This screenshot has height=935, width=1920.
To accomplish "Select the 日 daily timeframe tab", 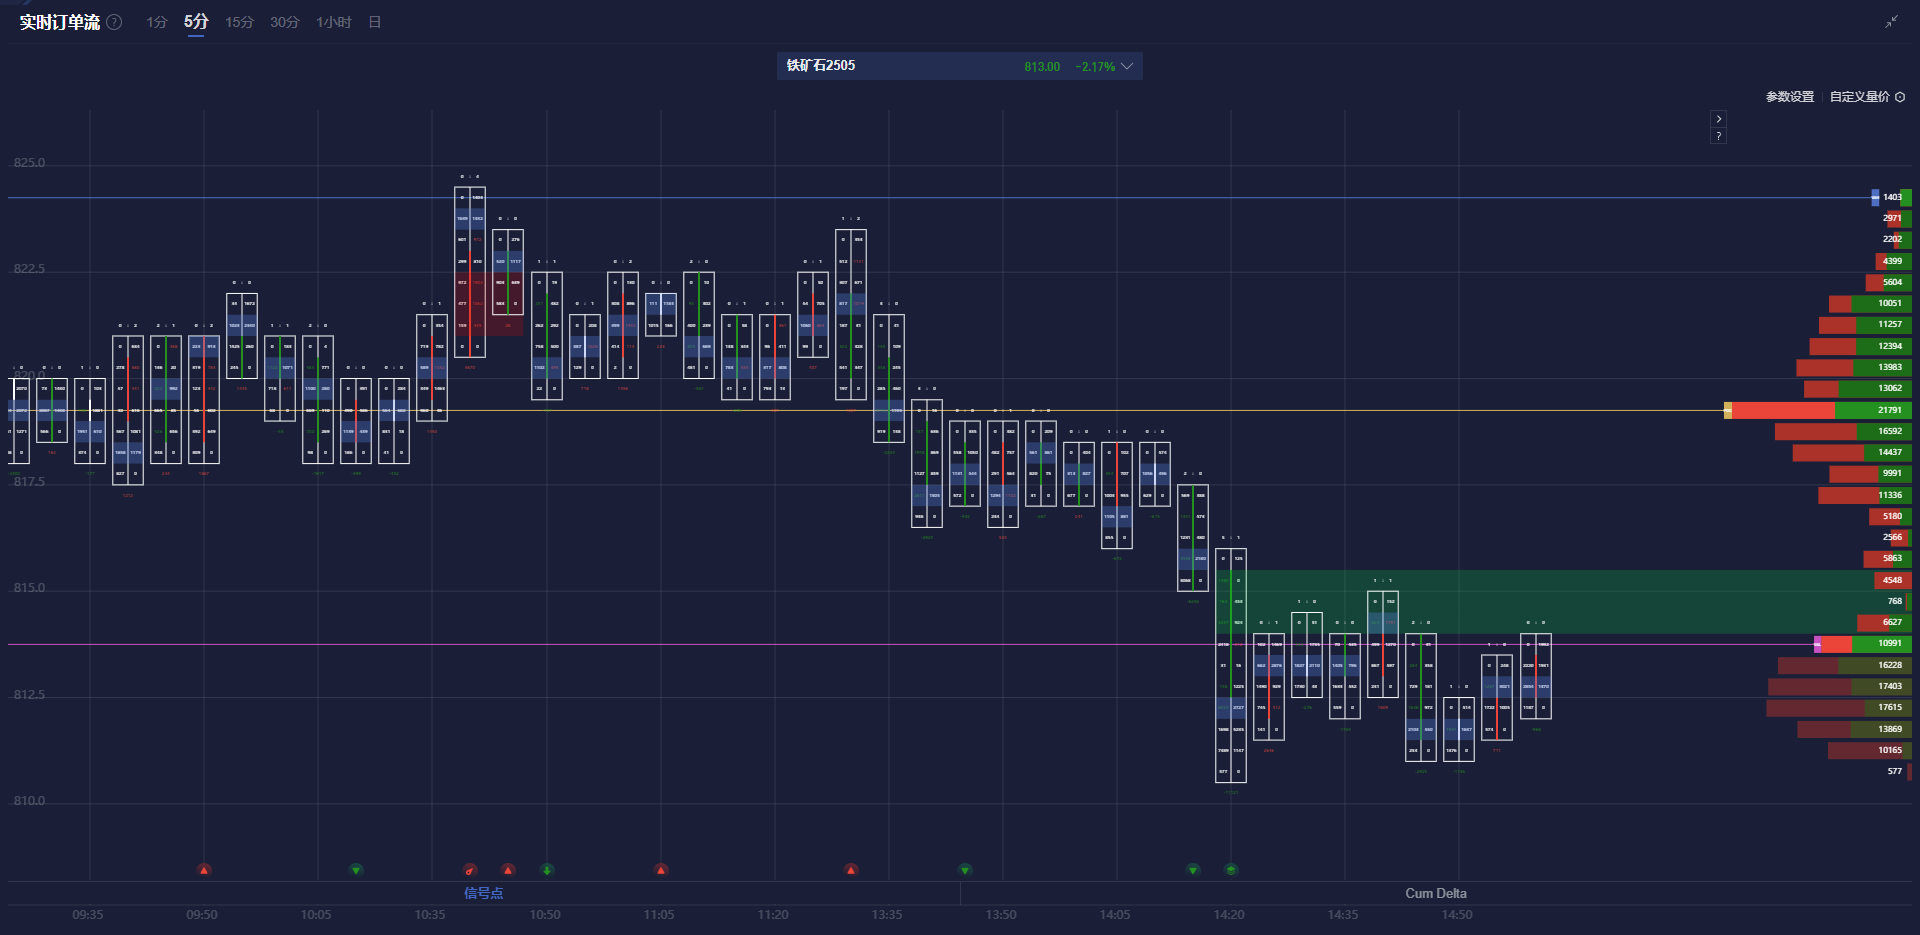I will click(375, 22).
